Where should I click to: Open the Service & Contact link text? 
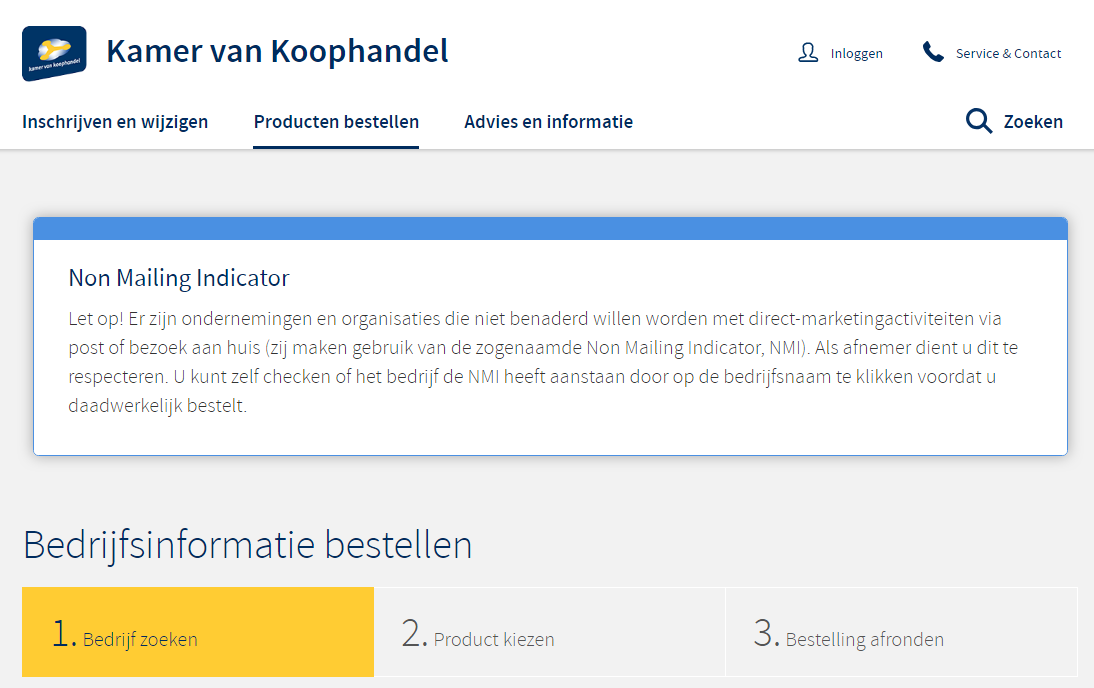(x=1008, y=54)
